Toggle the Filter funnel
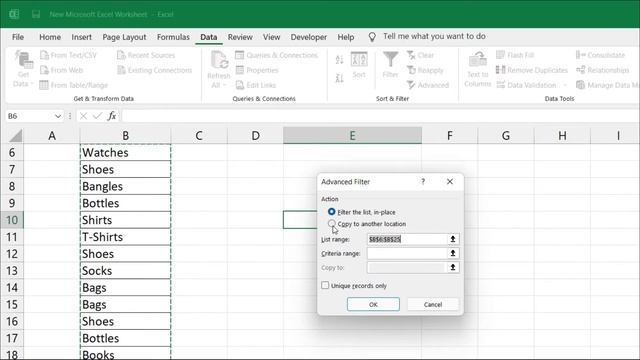This screenshot has height=360, width=640. [x=390, y=64]
